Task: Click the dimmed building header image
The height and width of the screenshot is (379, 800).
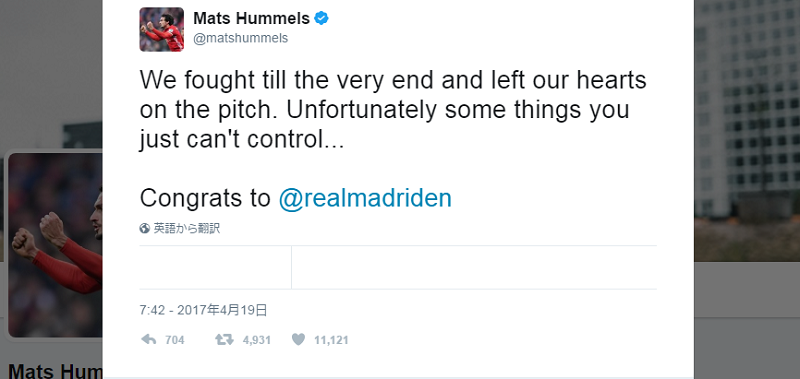Action: [x=746, y=131]
